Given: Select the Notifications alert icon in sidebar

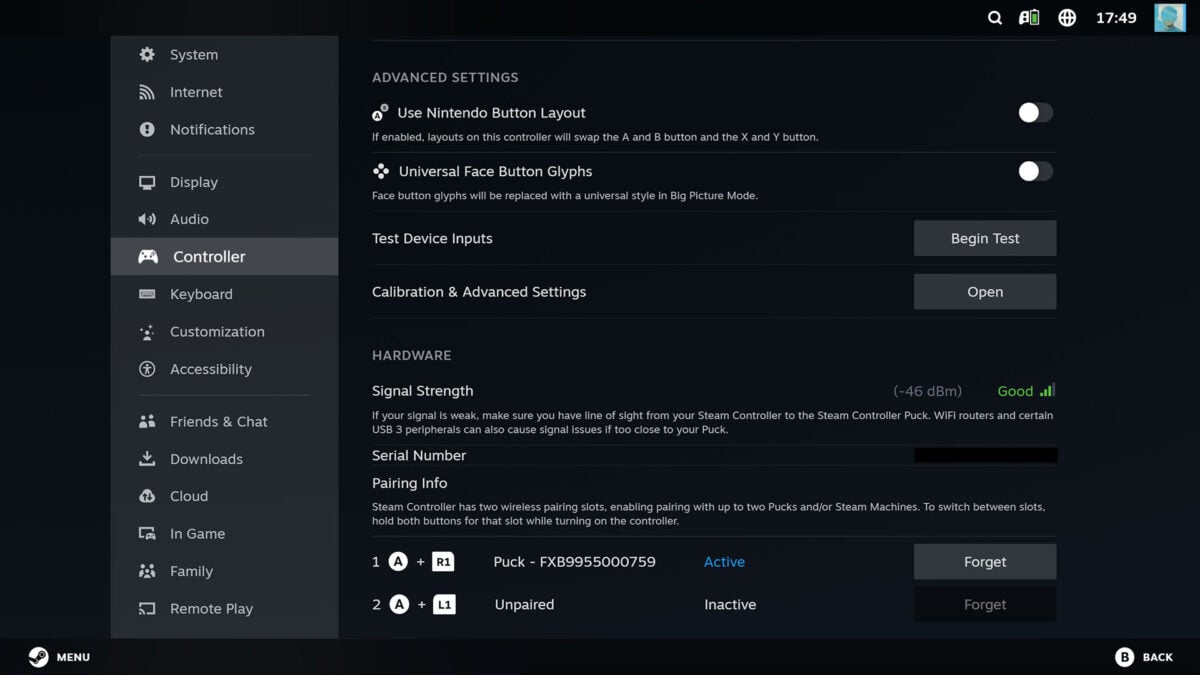Looking at the screenshot, I should click(x=147, y=129).
